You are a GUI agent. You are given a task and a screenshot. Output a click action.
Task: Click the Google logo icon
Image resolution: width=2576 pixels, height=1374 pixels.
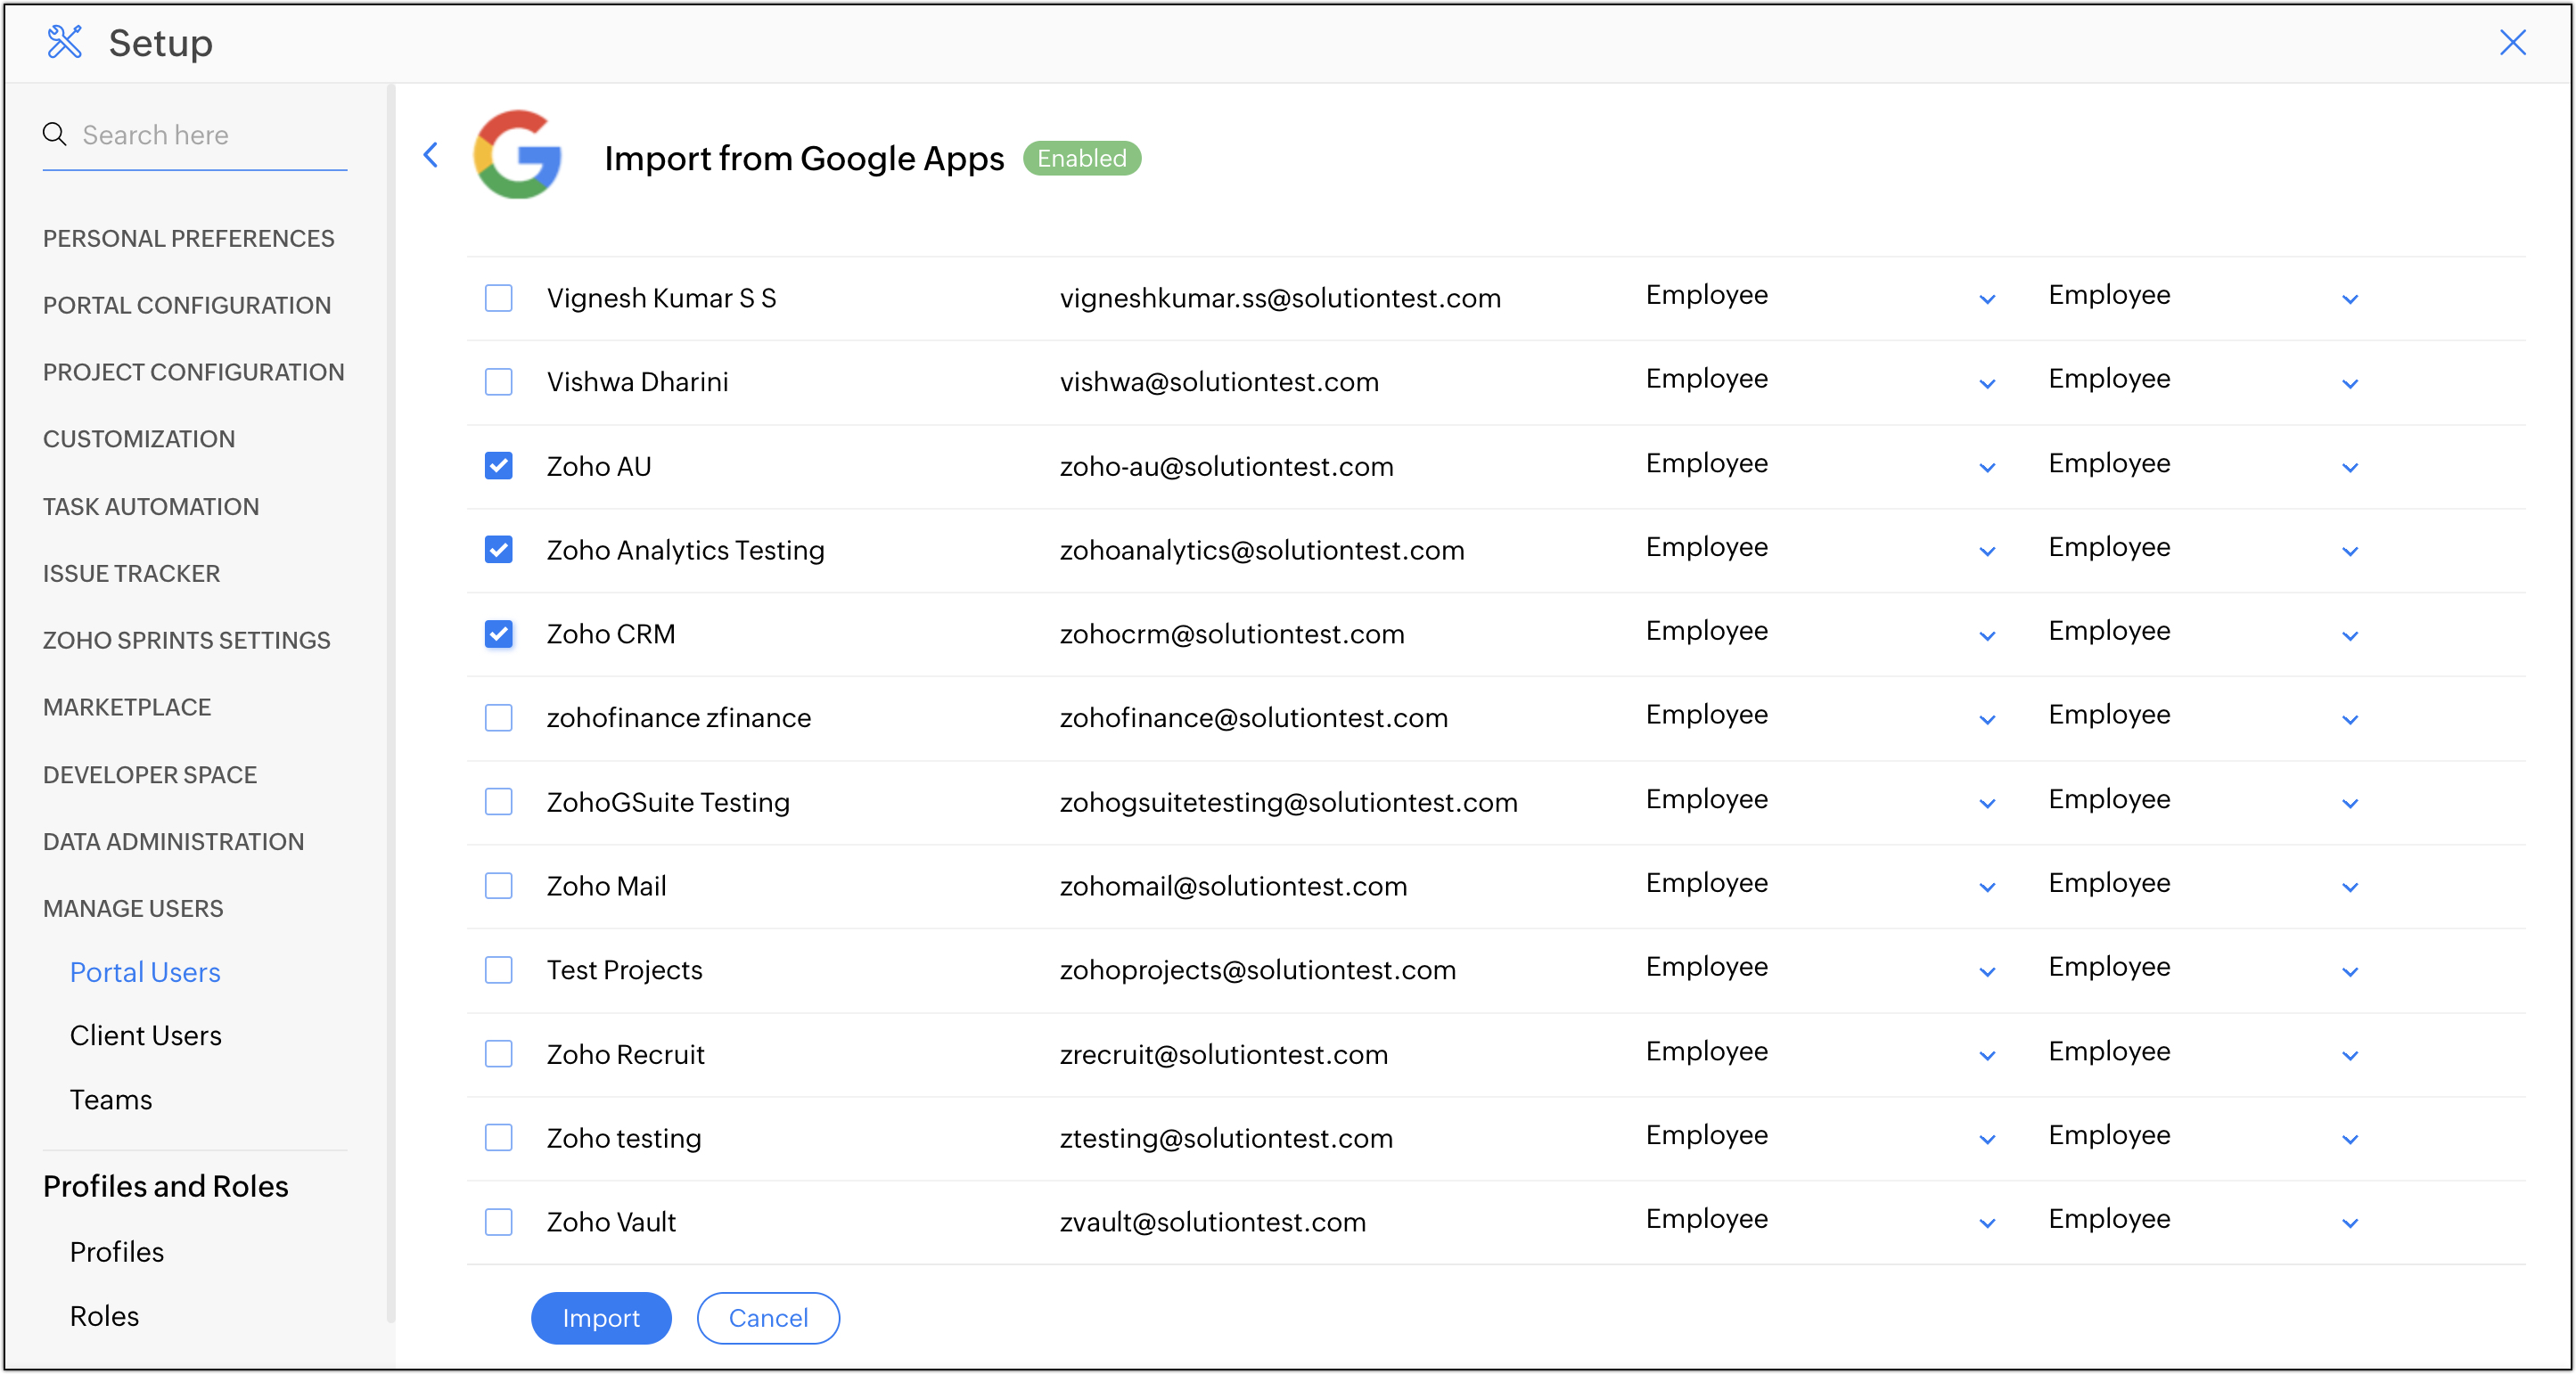pos(517,155)
